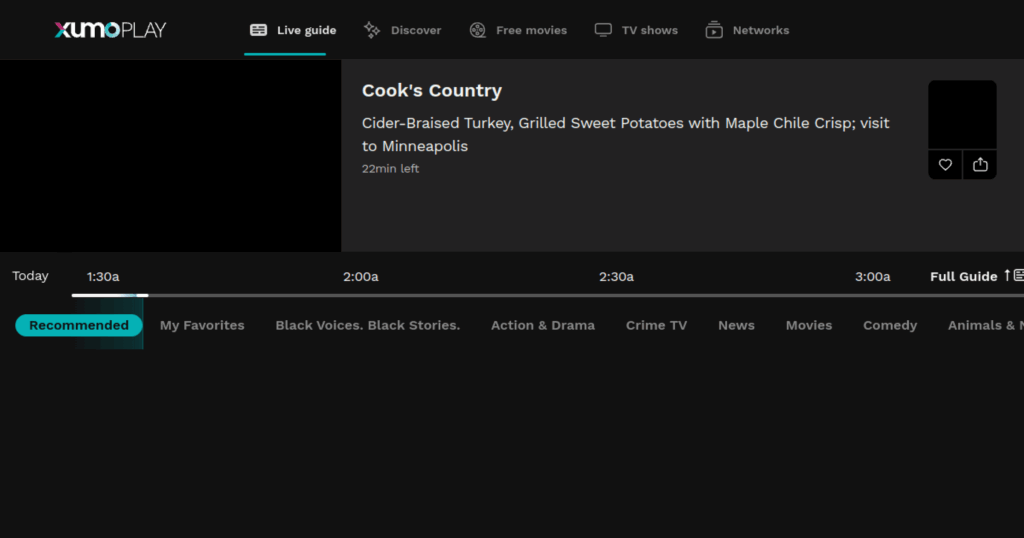Go to the Free movies tab
Screen dimensions: 1024x538
(x=519, y=30)
